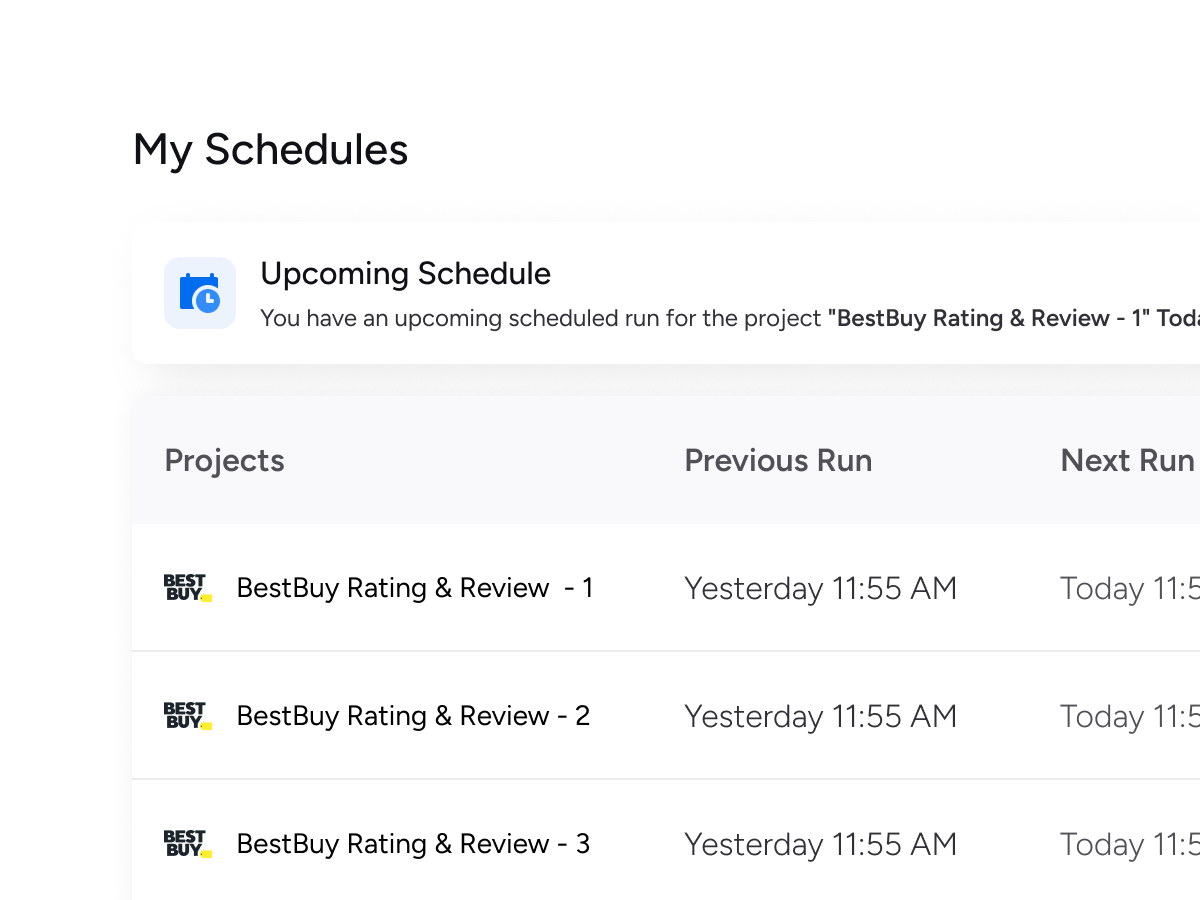Click the "You have an upcoming scheduled run" message
This screenshot has width=1200, height=900.
pos(540,319)
